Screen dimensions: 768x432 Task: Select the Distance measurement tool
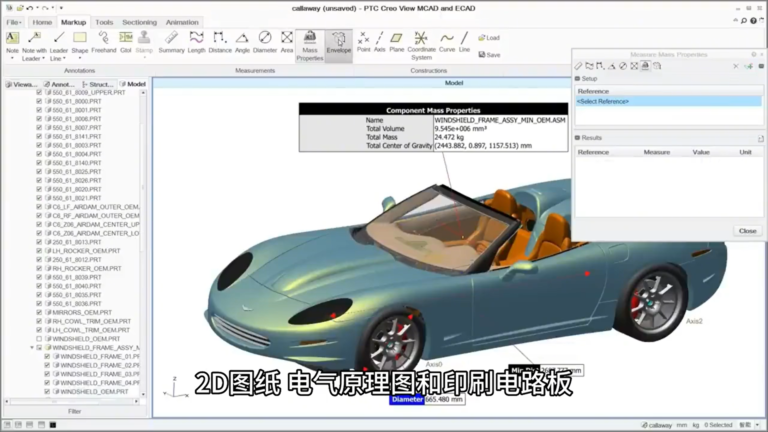click(x=220, y=42)
